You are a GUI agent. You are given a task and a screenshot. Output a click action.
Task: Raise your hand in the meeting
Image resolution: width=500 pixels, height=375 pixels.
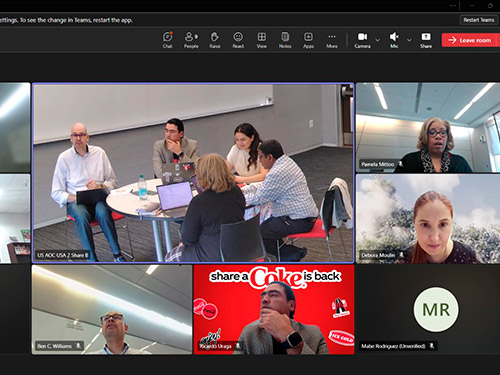click(x=215, y=40)
